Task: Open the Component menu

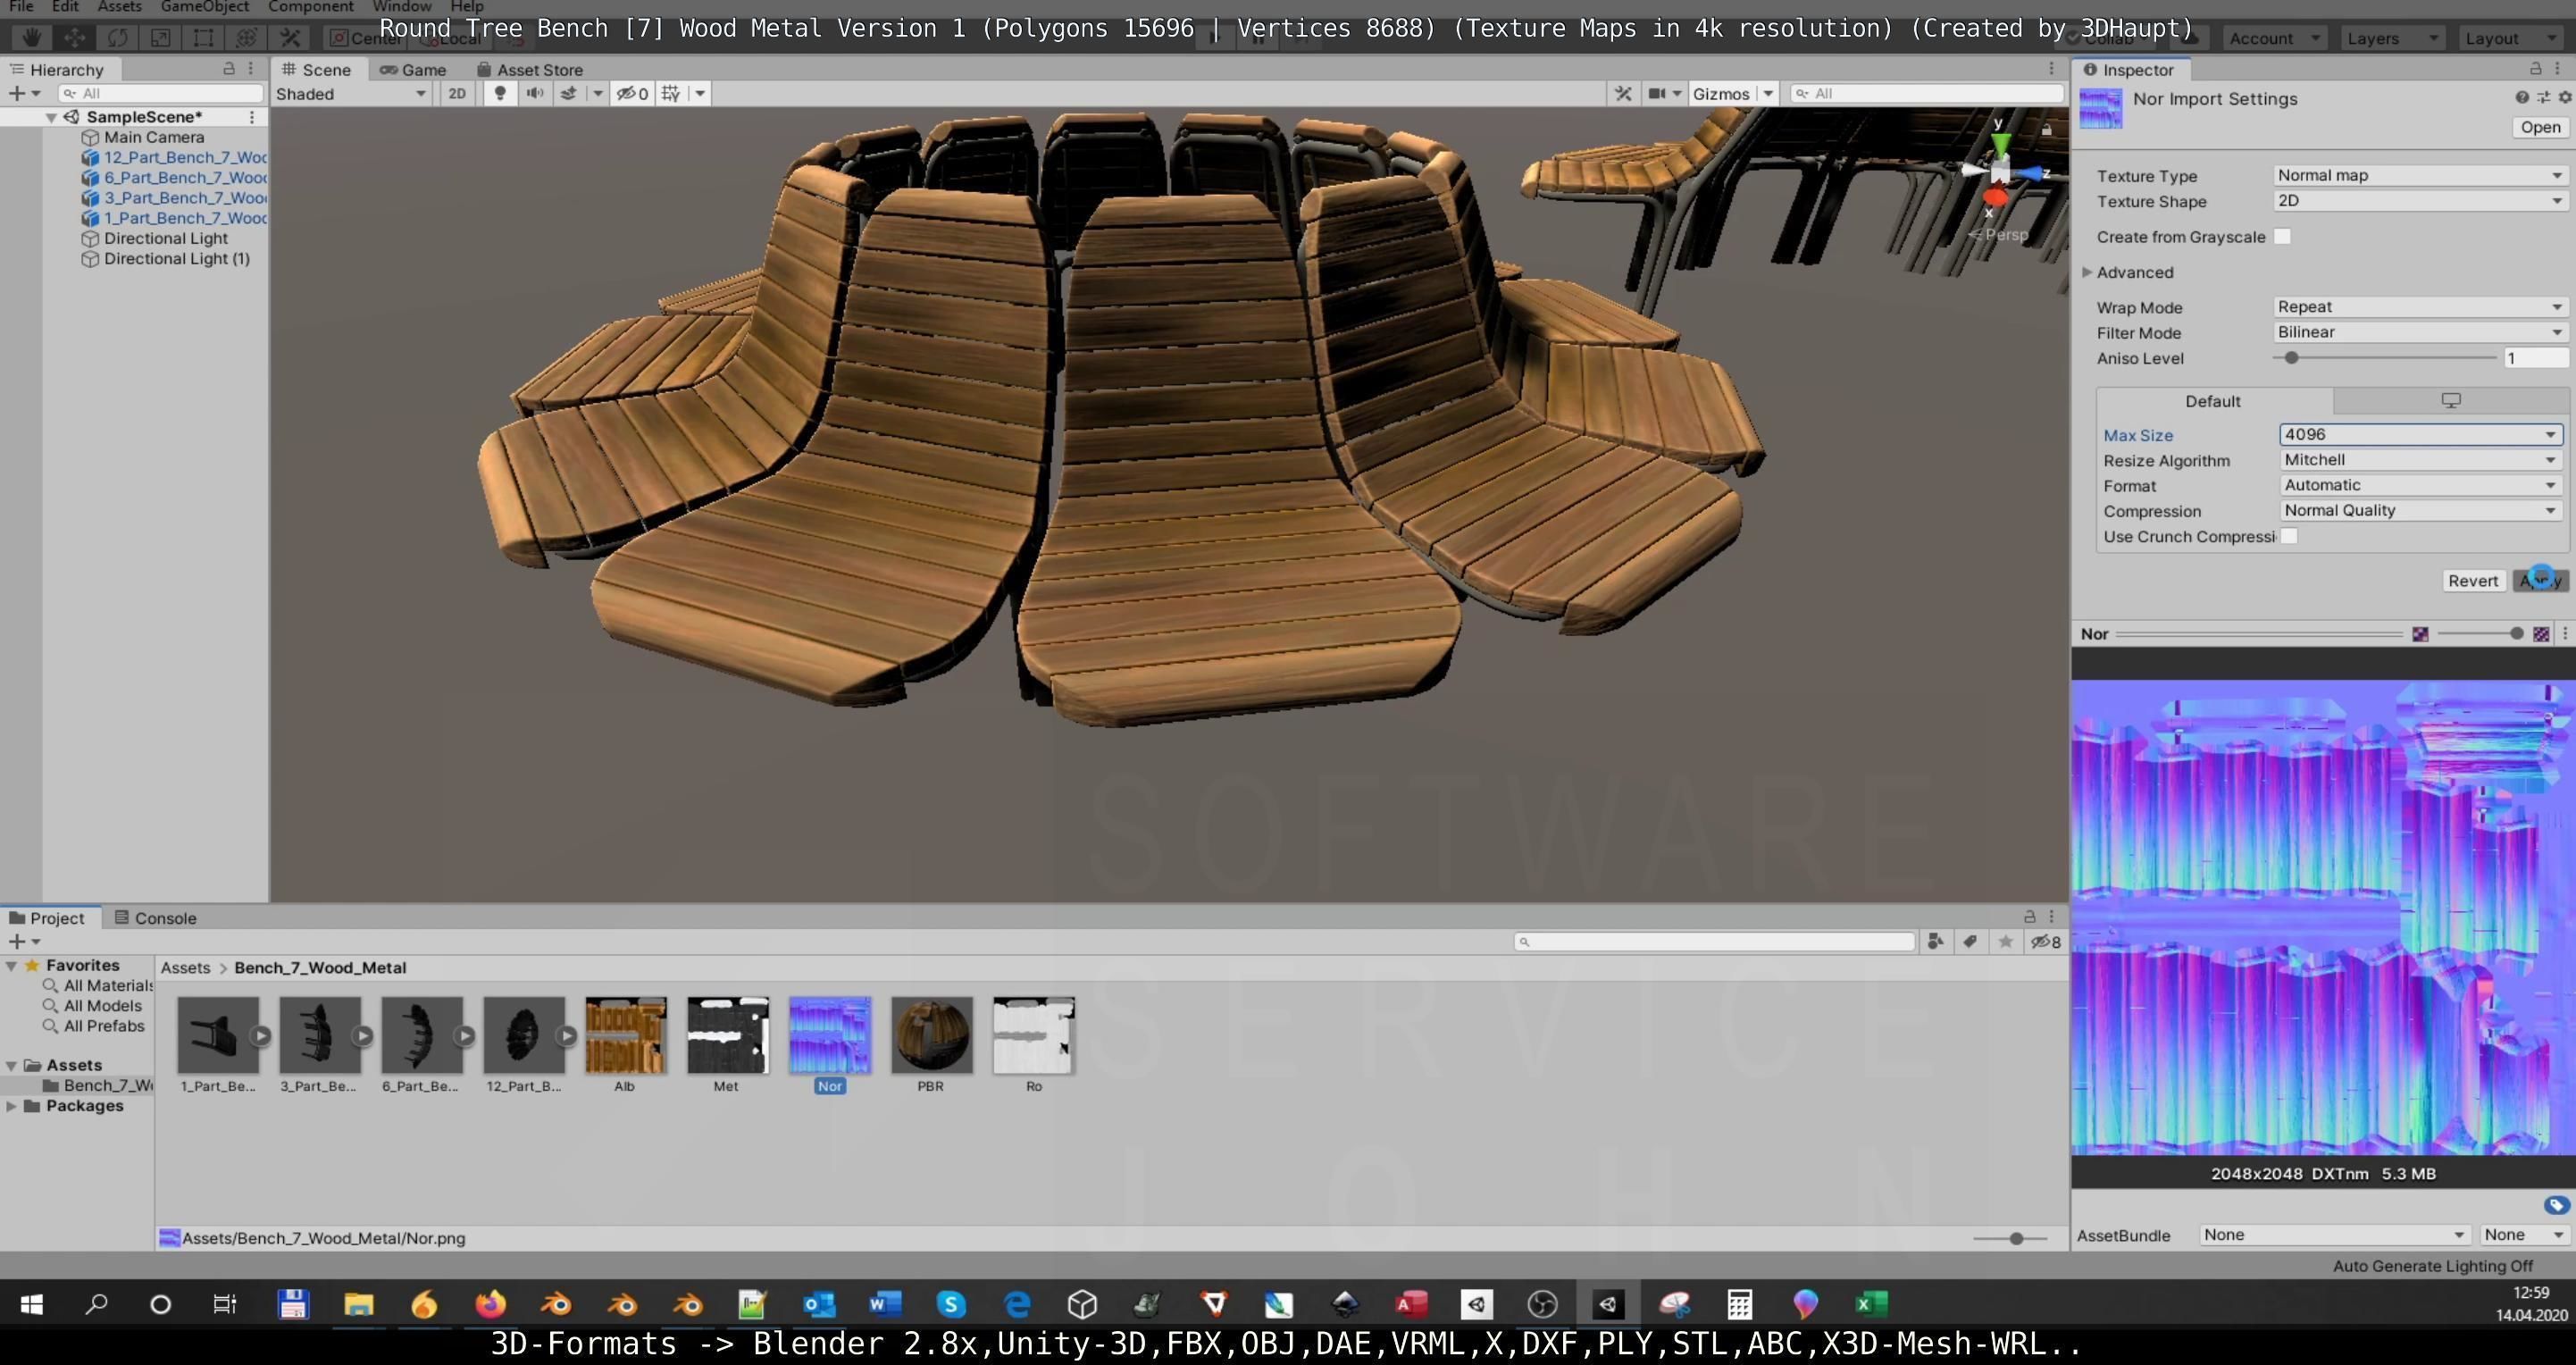Action: [x=310, y=7]
